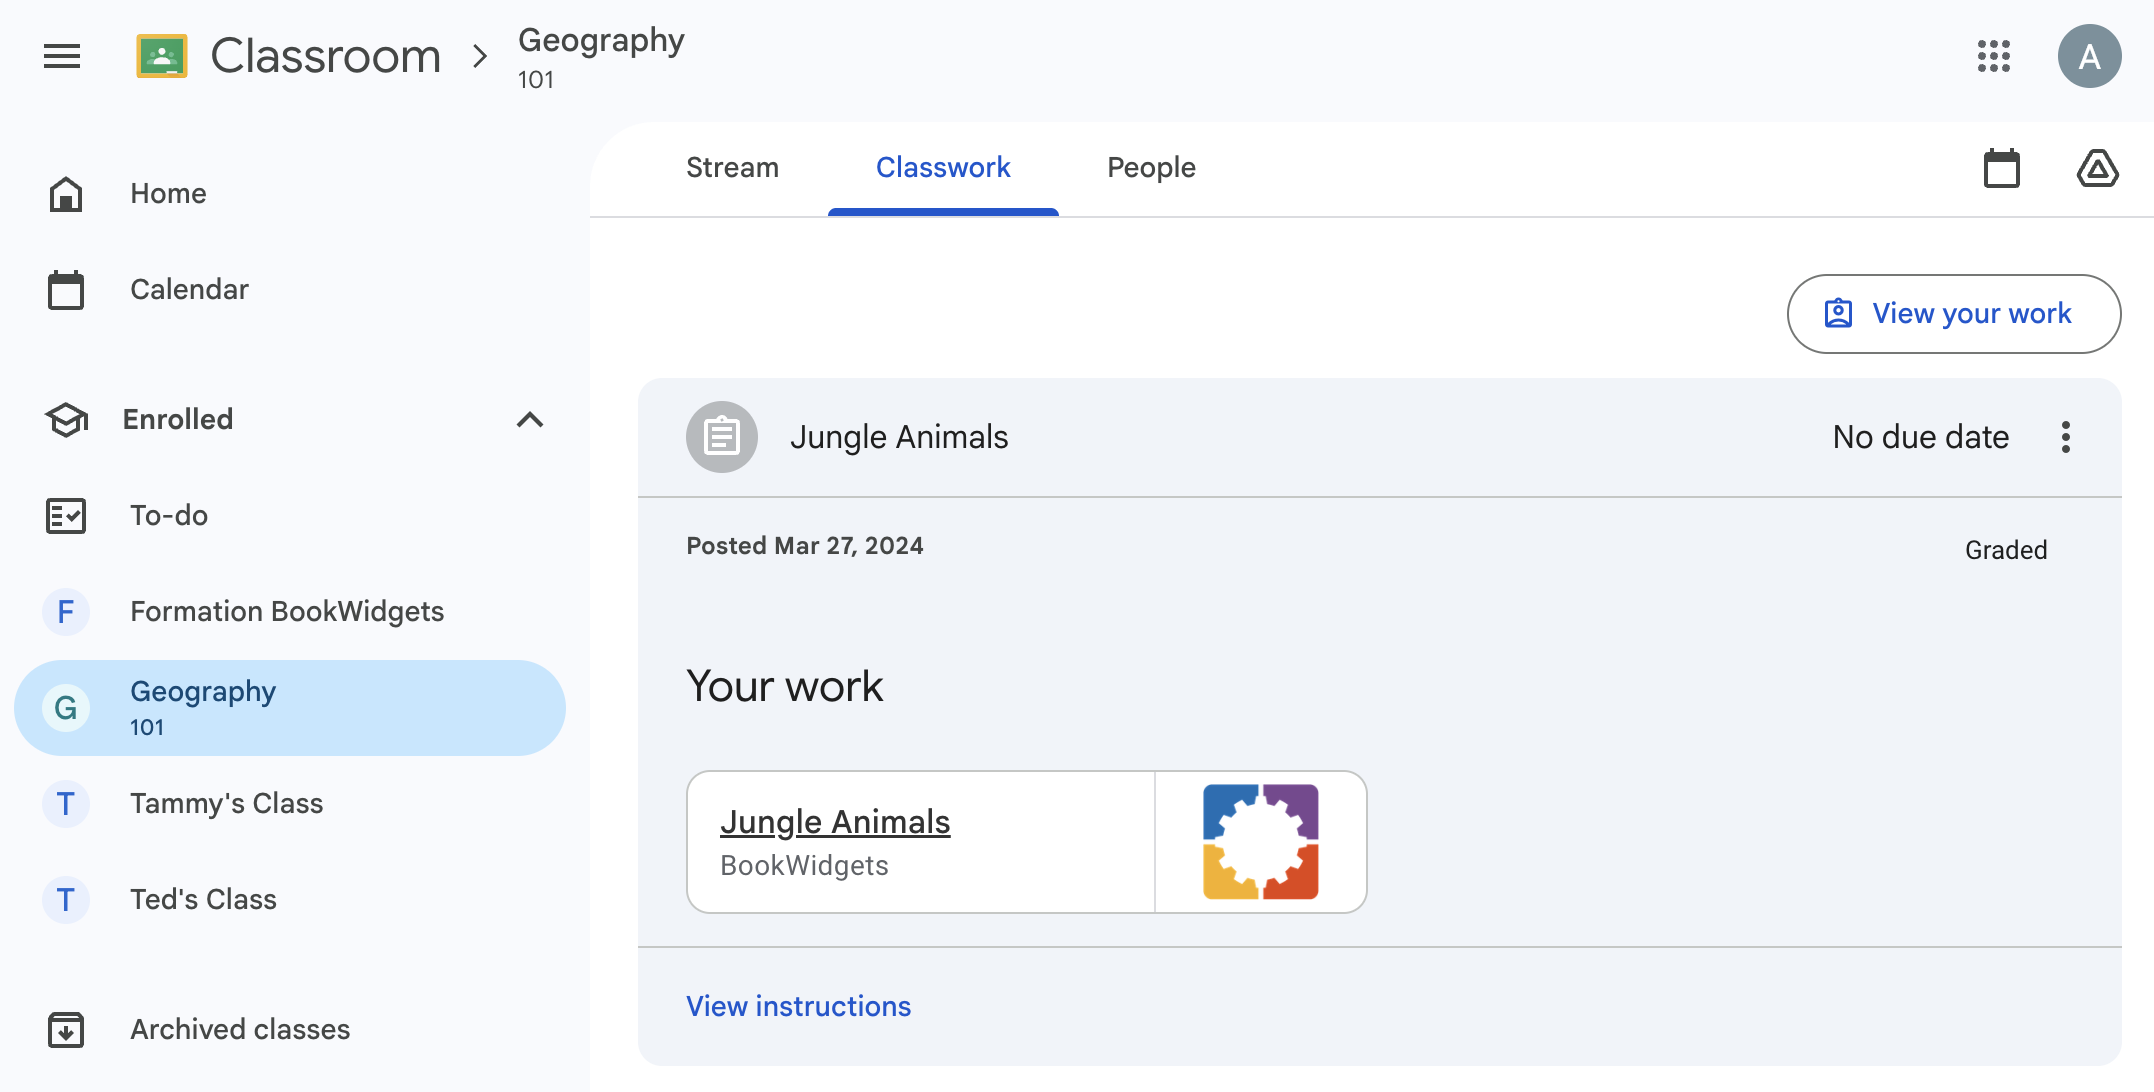
Task: Open your account avatar menu
Action: click(2089, 56)
